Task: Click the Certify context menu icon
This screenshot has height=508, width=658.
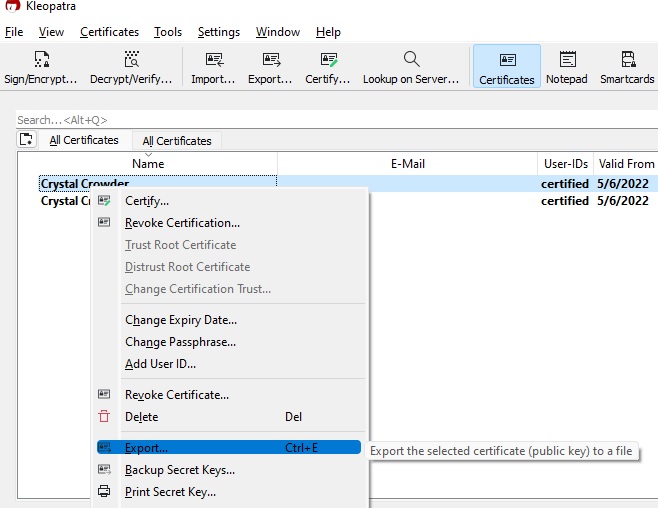Action: click(x=104, y=201)
